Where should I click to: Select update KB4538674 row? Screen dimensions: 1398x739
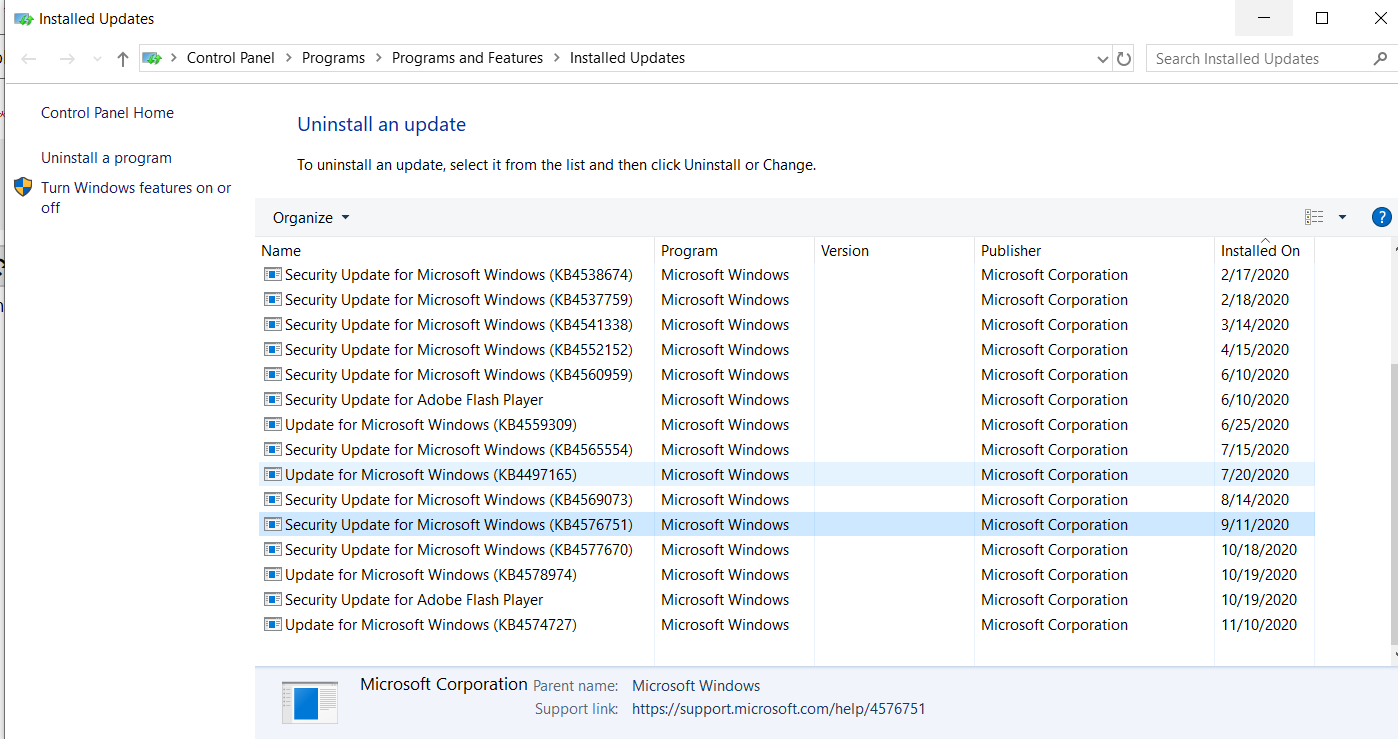[x=786, y=275]
